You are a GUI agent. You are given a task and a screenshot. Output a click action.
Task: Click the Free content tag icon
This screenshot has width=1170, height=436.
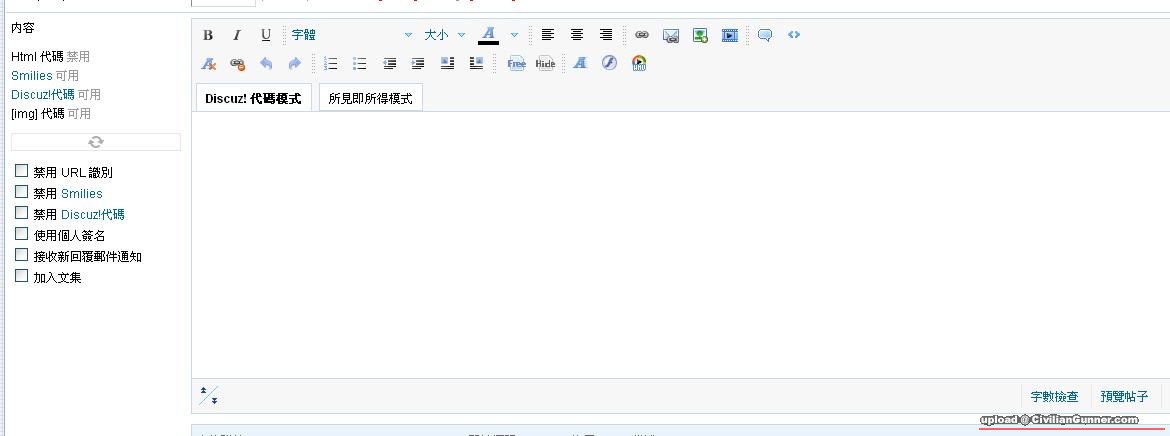(516, 64)
